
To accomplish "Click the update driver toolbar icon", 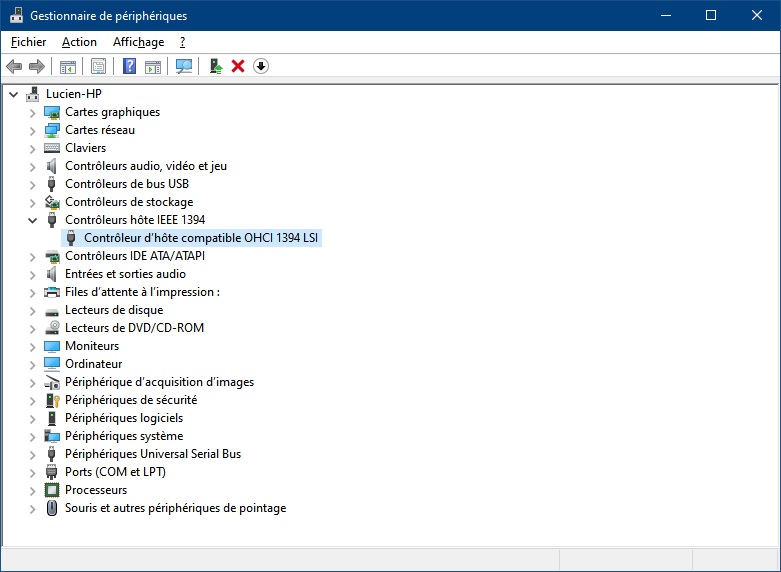I will pyautogui.click(x=215, y=66).
